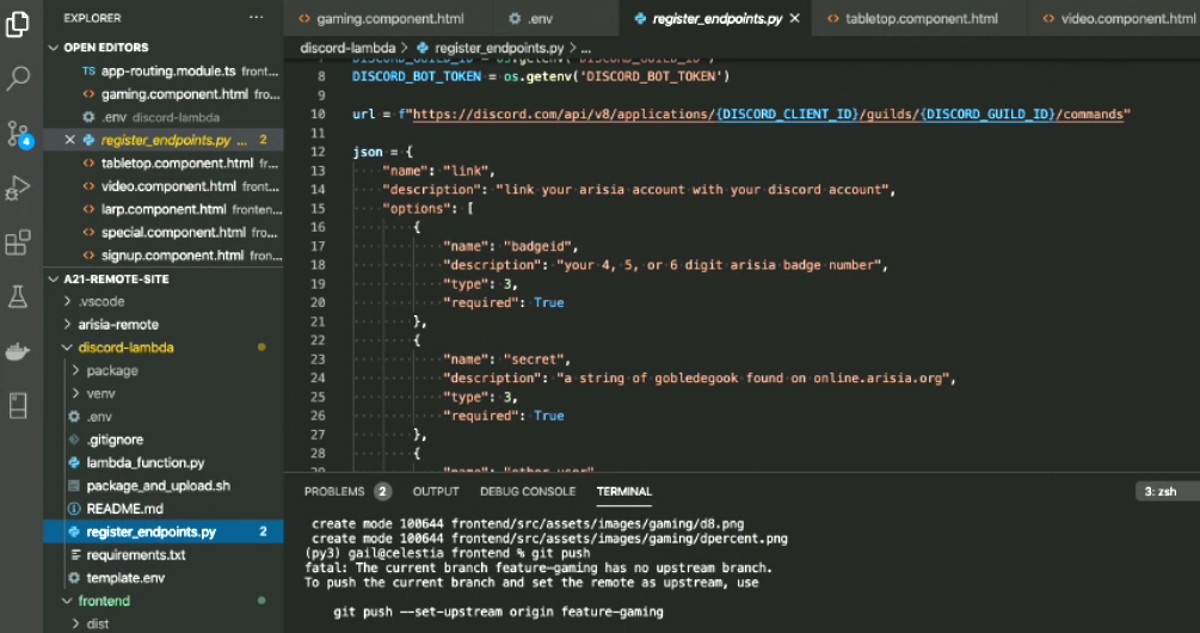This screenshot has height=633, width=1200.
Task: Open the Explorer view in activity bar
Action: (x=18, y=24)
